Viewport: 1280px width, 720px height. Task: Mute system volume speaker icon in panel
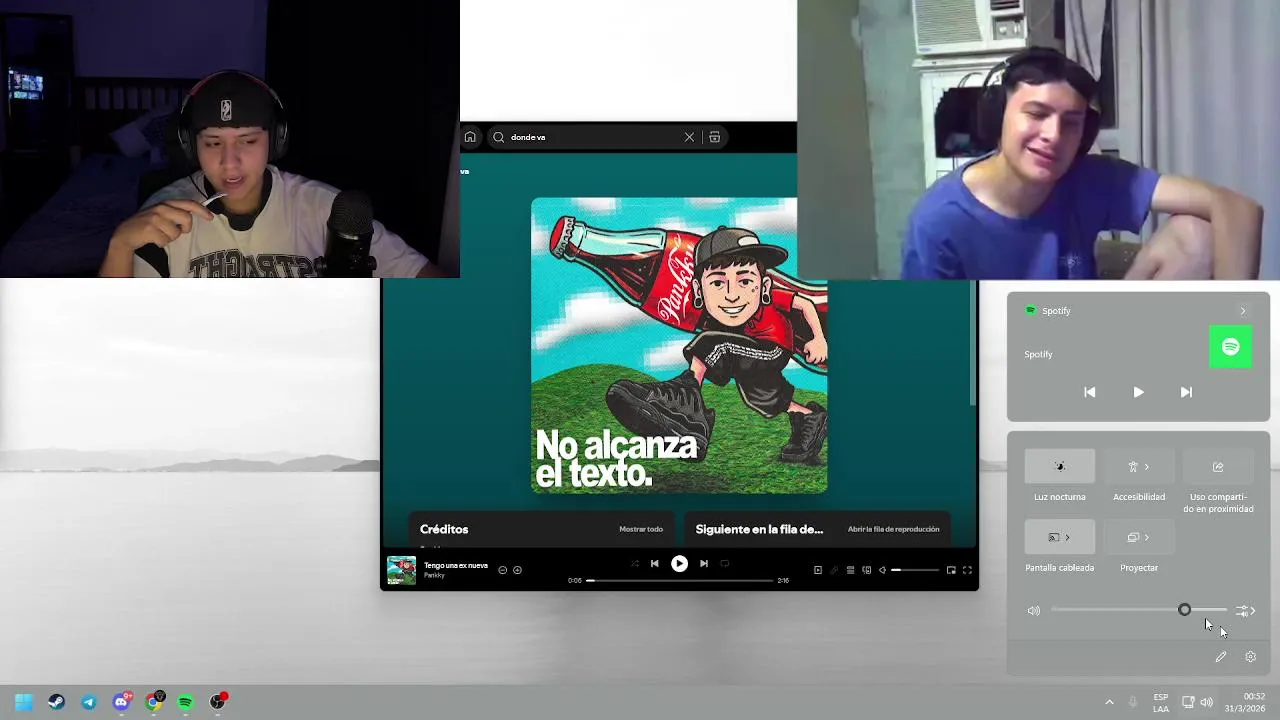click(x=1034, y=610)
